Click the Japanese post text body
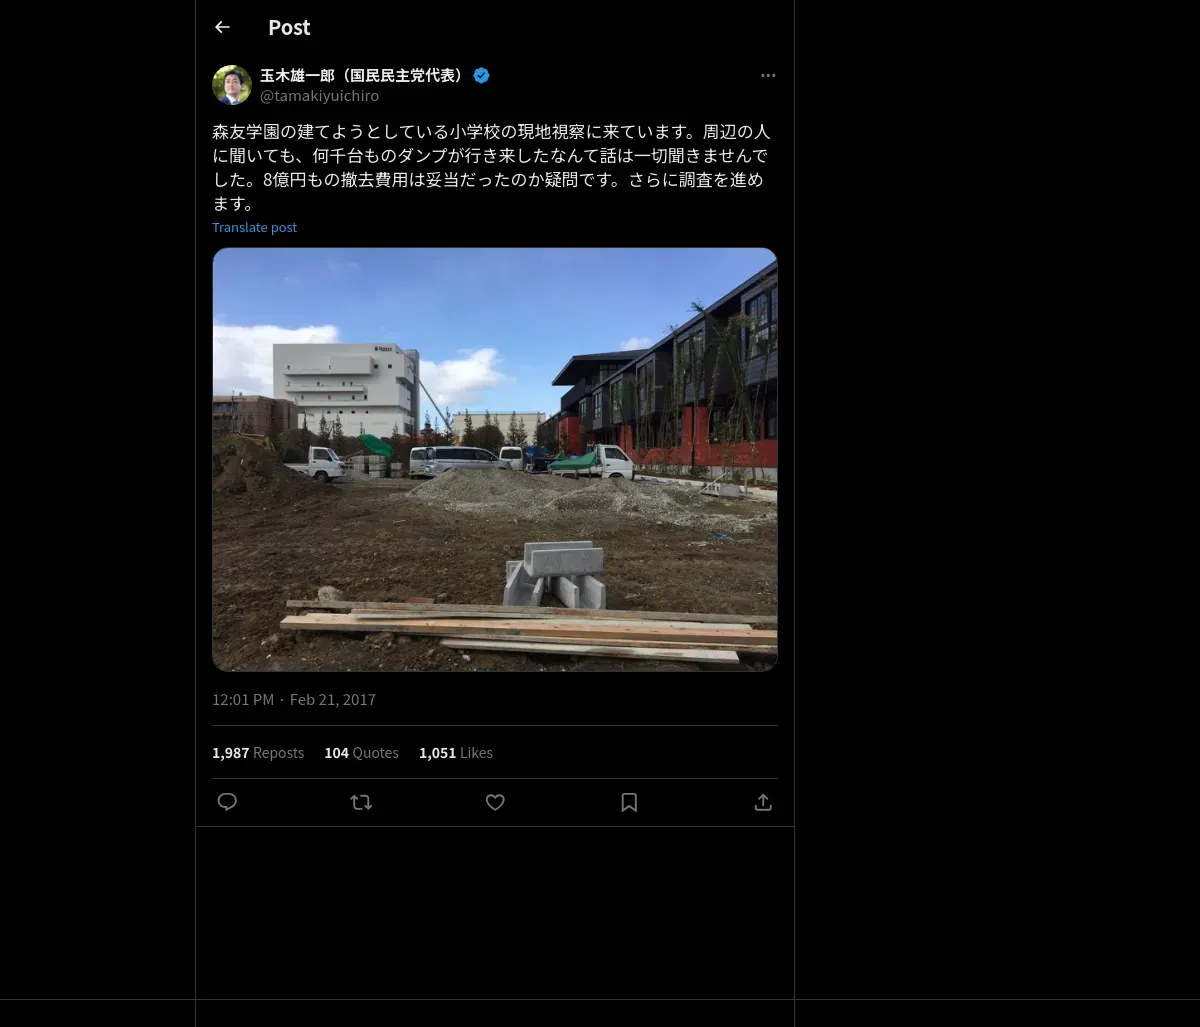 coord(494,167)
